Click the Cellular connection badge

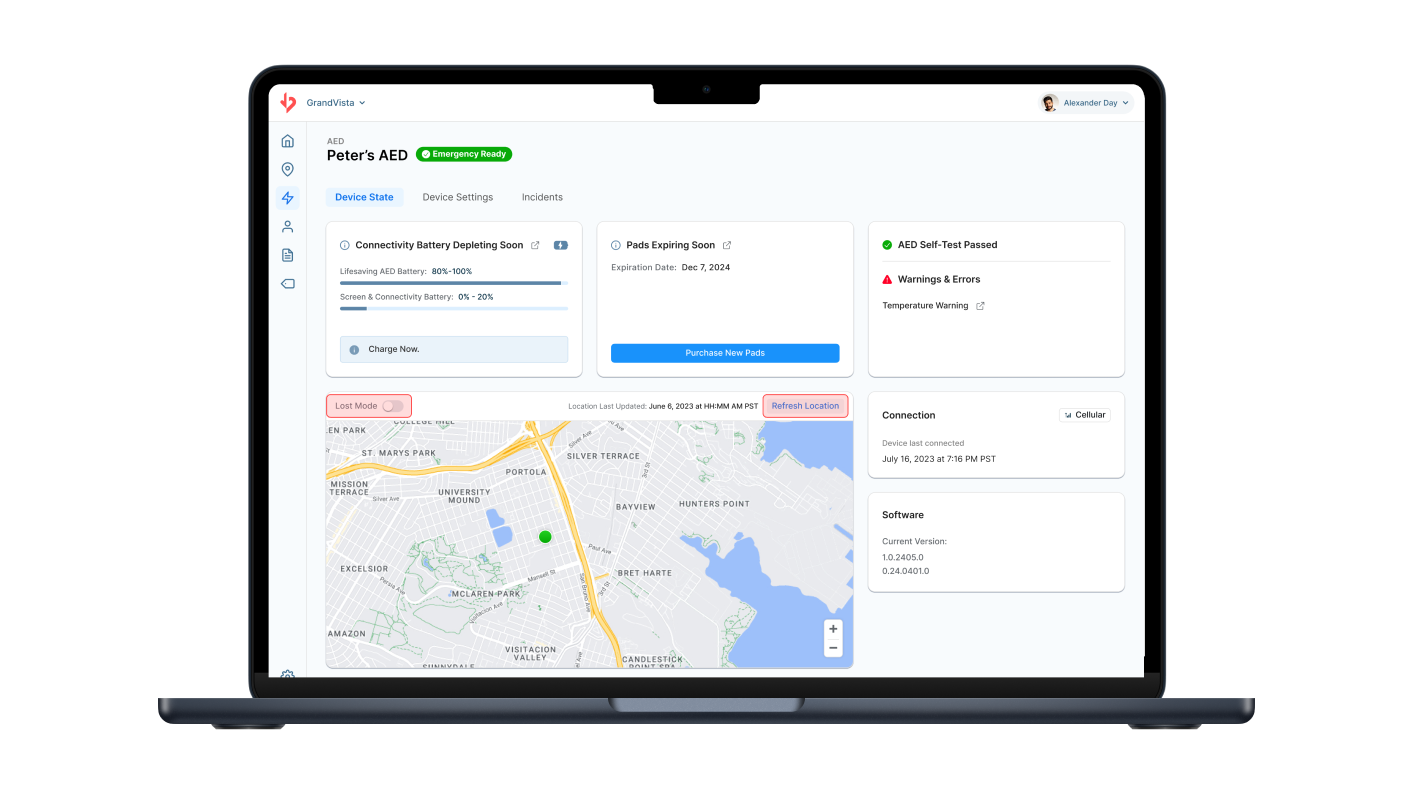coord(1085,415)
